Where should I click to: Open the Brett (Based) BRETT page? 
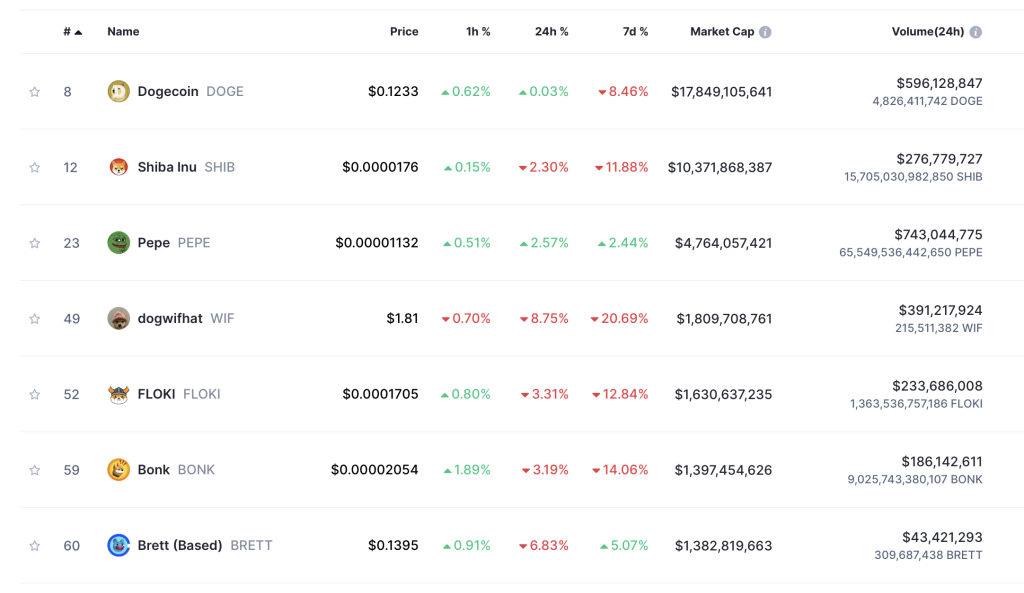pyautogui.click(x=204, y=545)
